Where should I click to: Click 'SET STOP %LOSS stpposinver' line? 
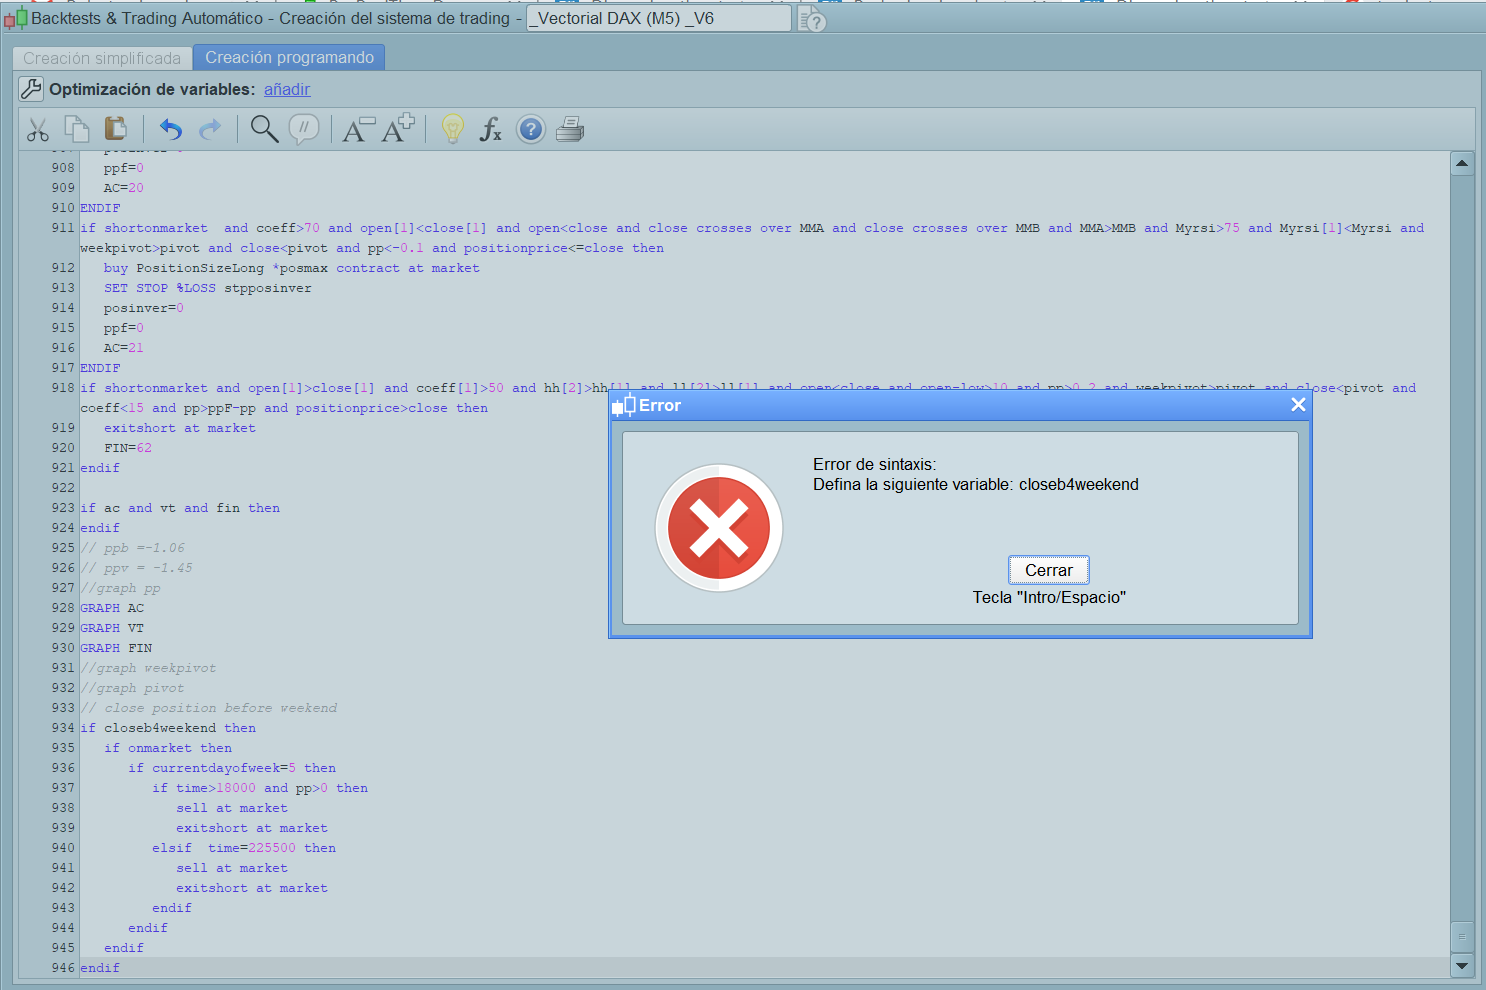[208, 288]
